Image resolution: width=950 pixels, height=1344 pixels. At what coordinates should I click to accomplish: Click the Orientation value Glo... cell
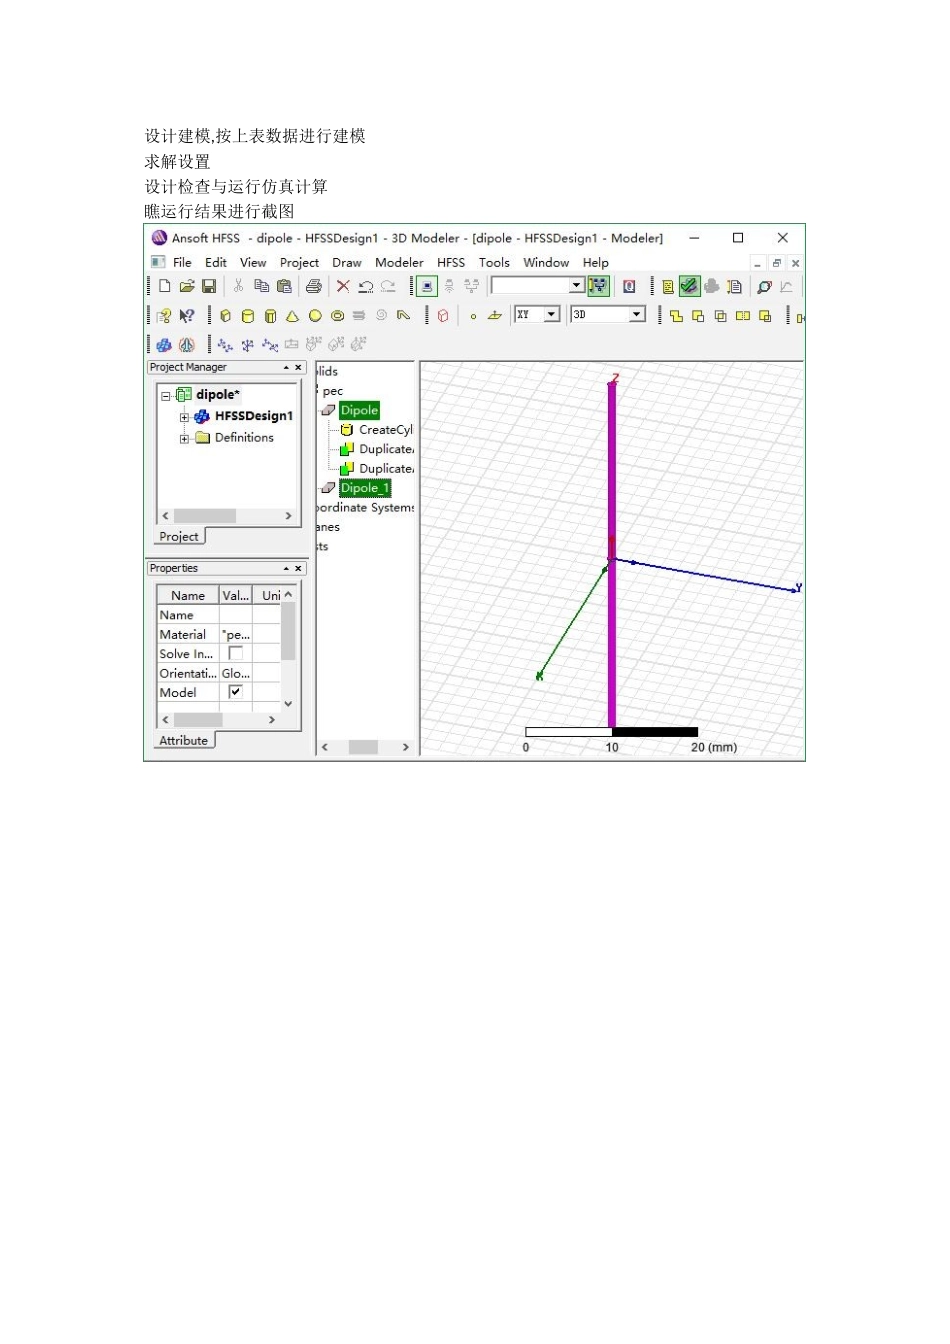[236, 673]
